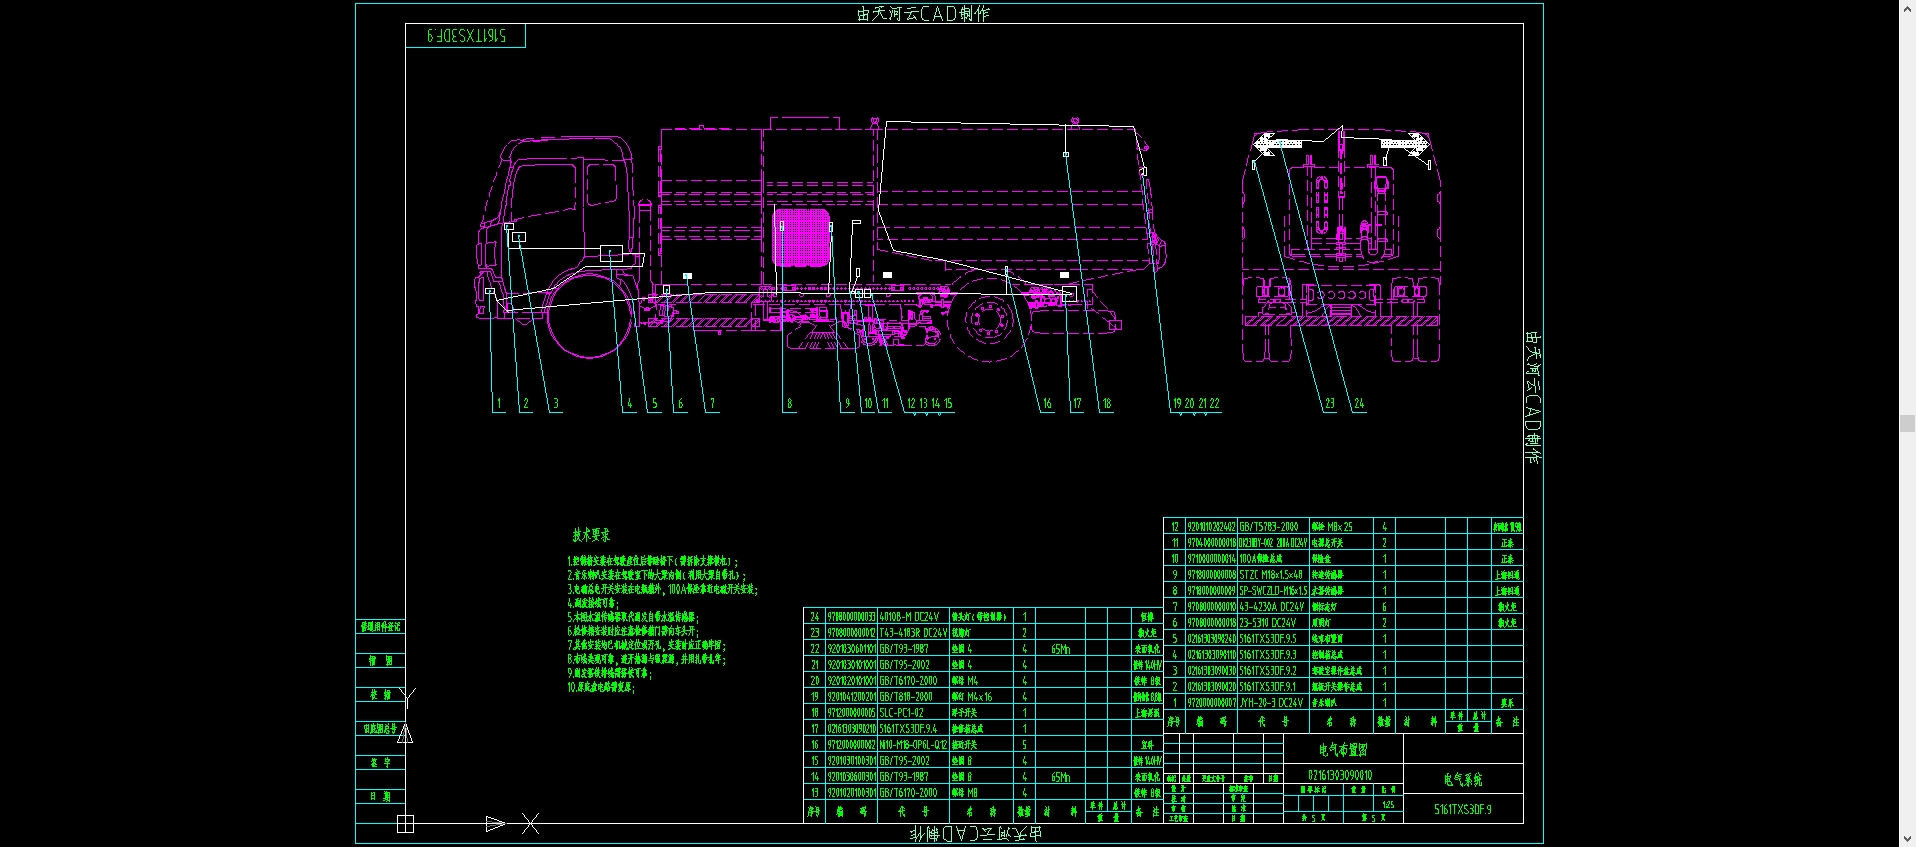Click callout number 3 under the cab
The image size is (1916, 847).
click(556, 404)
